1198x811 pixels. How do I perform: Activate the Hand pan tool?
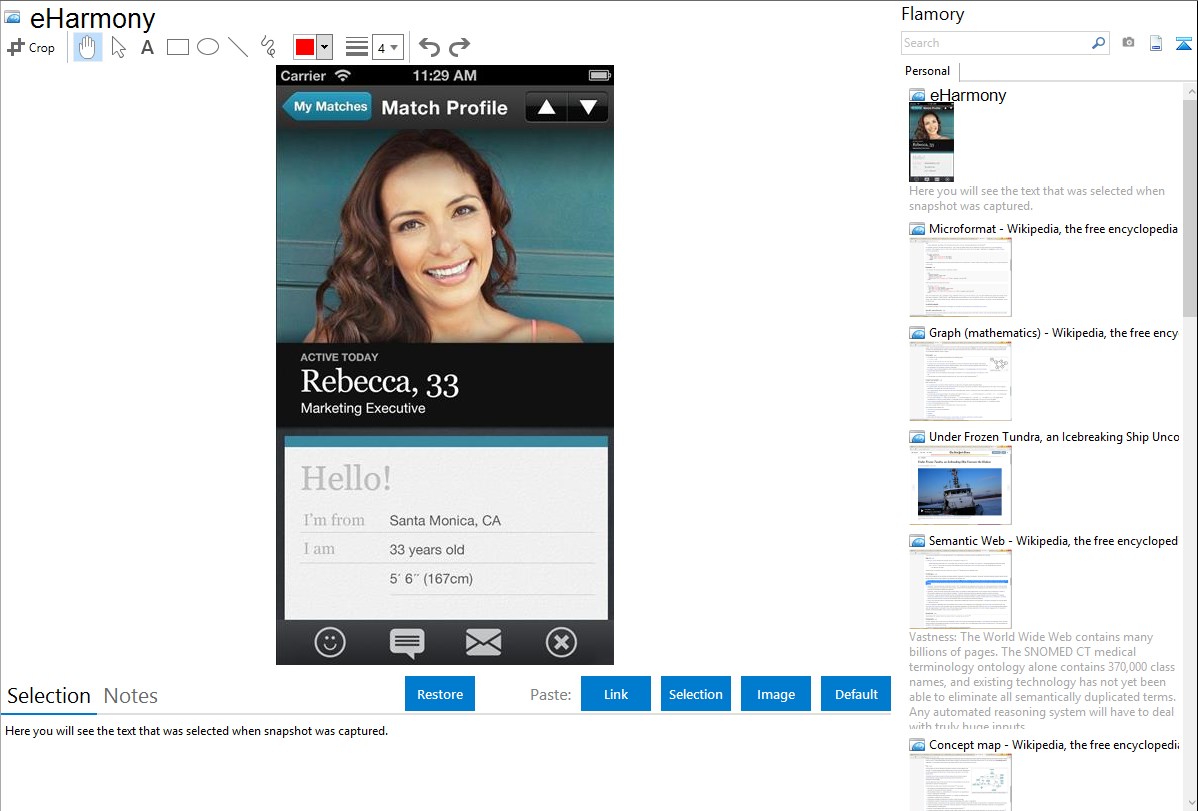click(87, 46)
